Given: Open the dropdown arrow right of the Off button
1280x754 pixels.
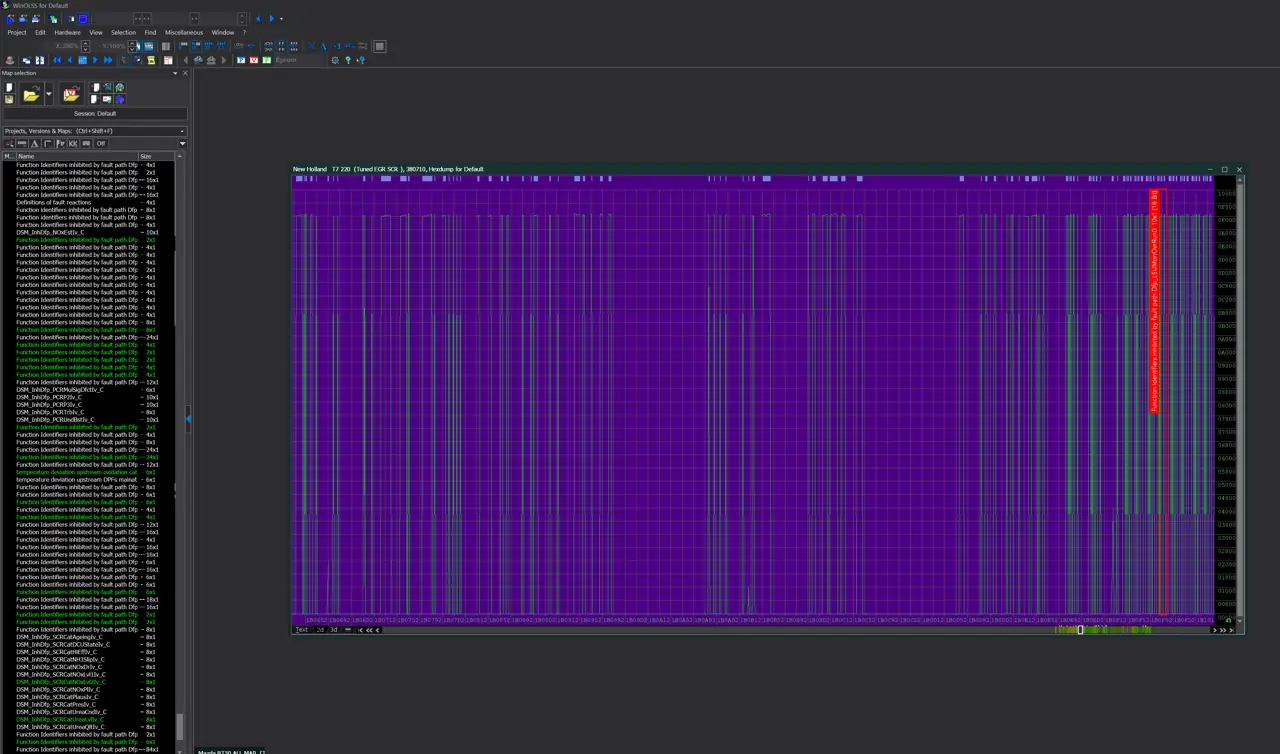Looking at the screenshot, I should click(182, 144).
